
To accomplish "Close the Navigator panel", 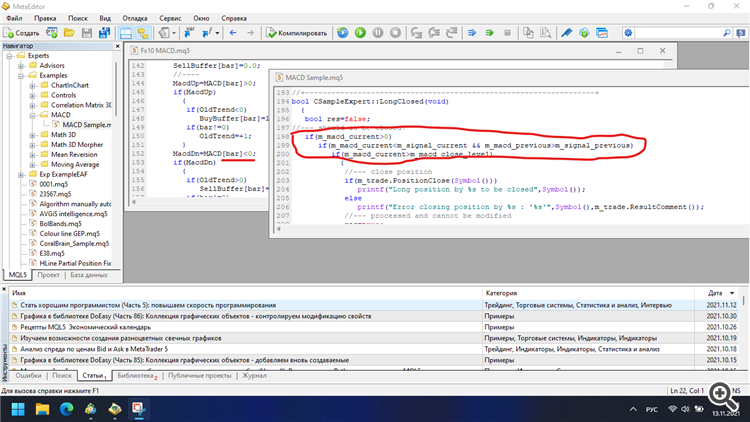I will [x=118, y=46].
